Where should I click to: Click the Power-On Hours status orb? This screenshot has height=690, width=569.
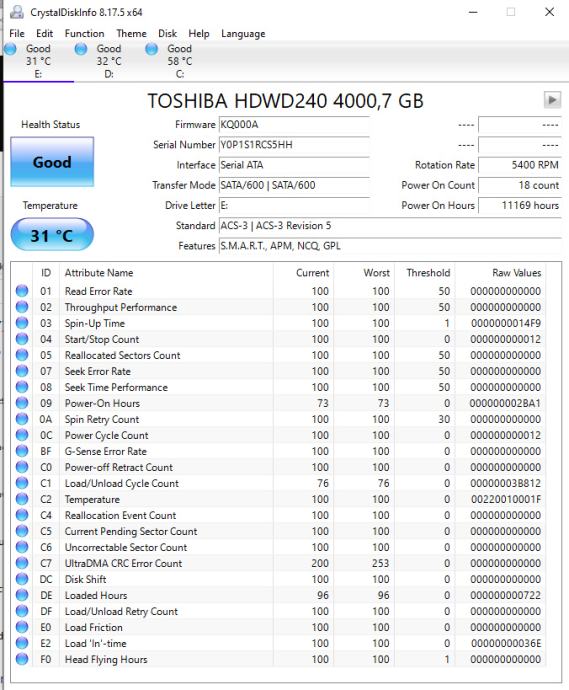coord(22,403)
